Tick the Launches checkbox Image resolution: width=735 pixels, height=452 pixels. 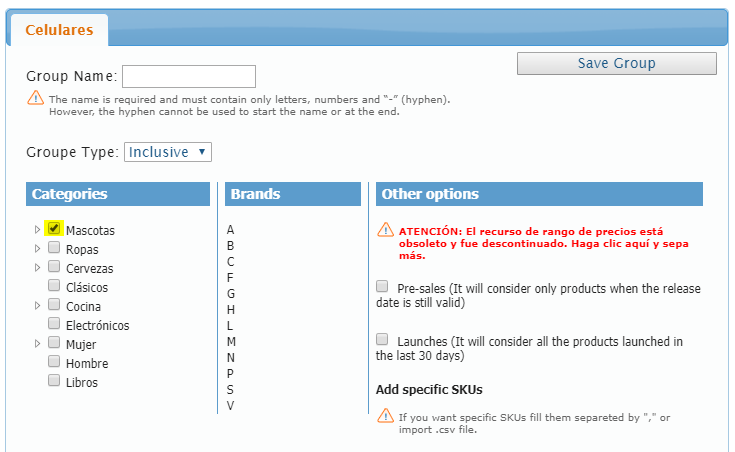[x=382, y=340]
